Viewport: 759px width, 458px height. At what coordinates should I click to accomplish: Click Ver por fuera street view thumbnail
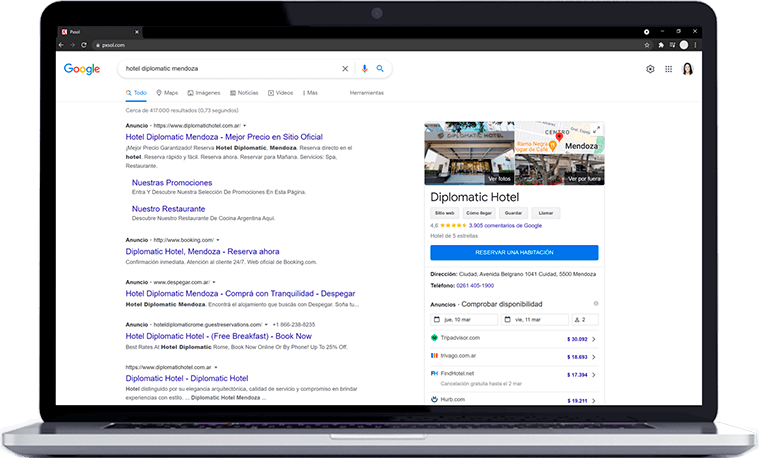pos(560,169)
